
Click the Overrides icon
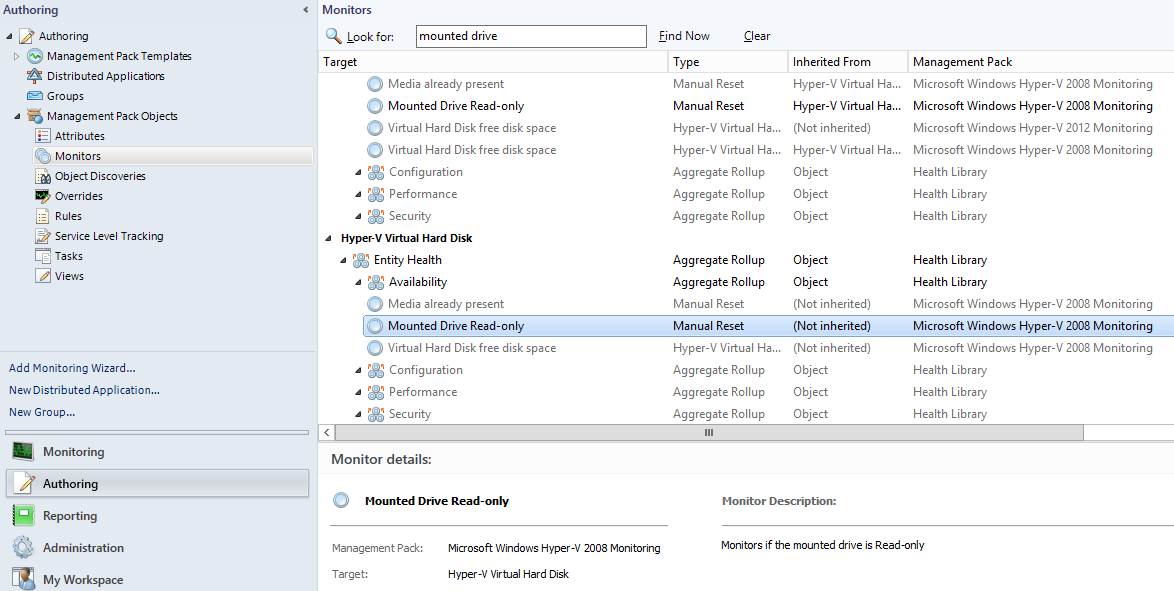[43, 196]
